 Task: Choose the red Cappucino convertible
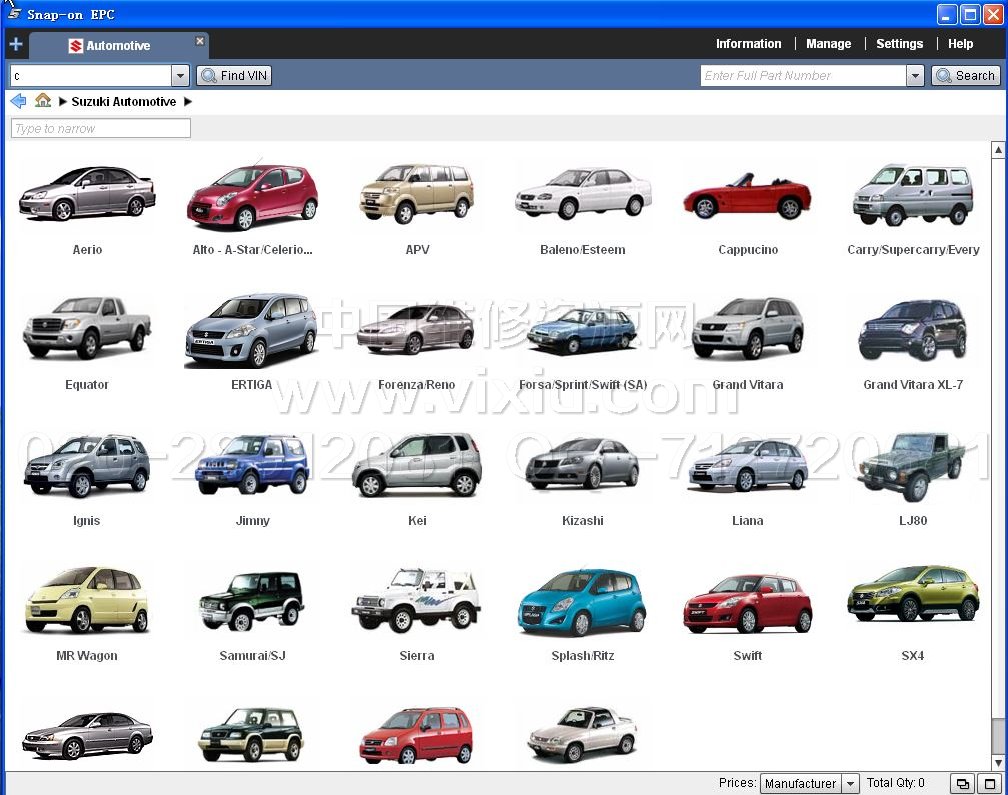click(x=747, y=196)
